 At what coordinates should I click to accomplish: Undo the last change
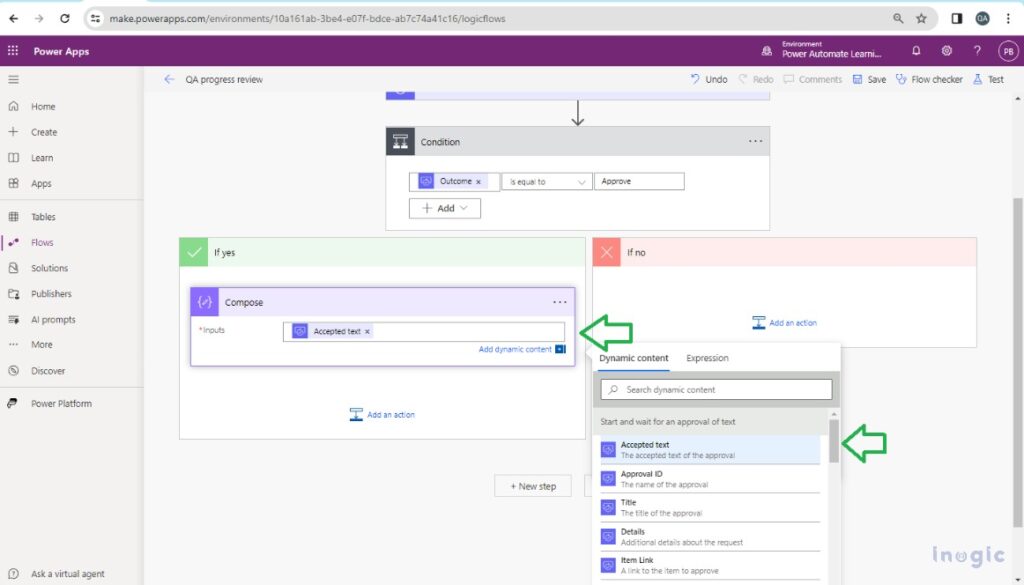[710, 79]
